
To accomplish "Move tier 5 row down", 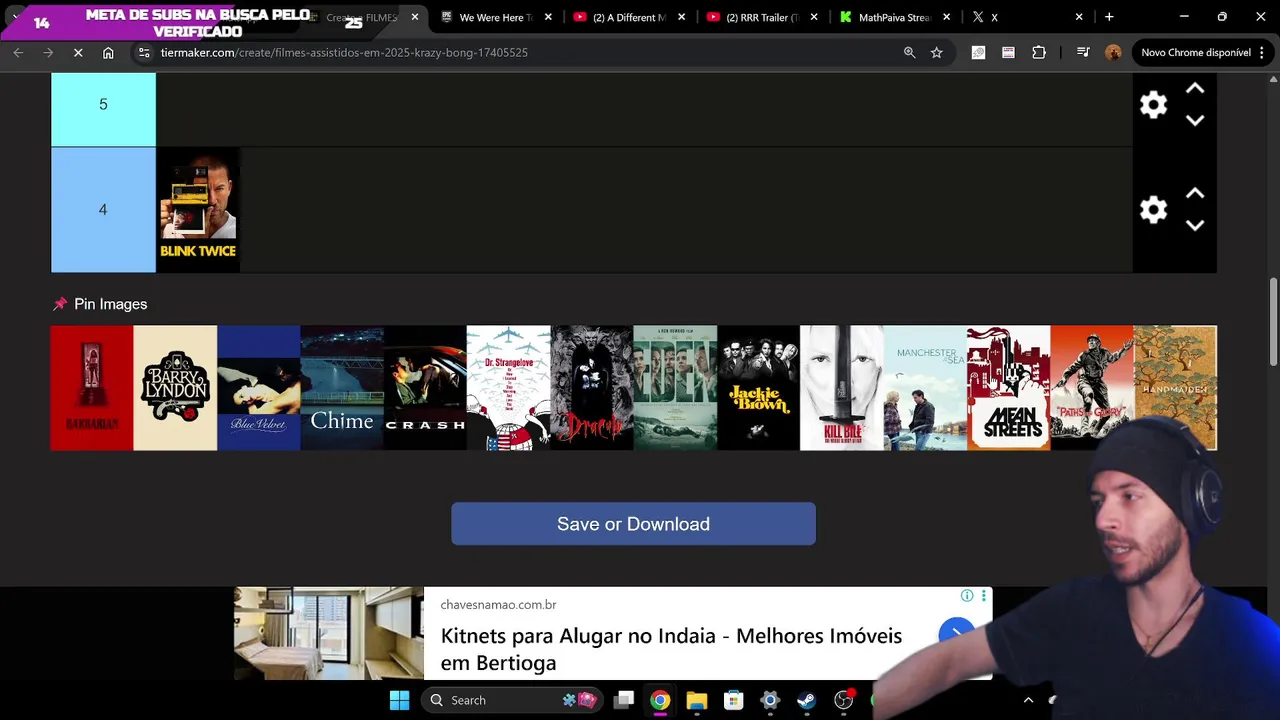I will pos(1194,120).
